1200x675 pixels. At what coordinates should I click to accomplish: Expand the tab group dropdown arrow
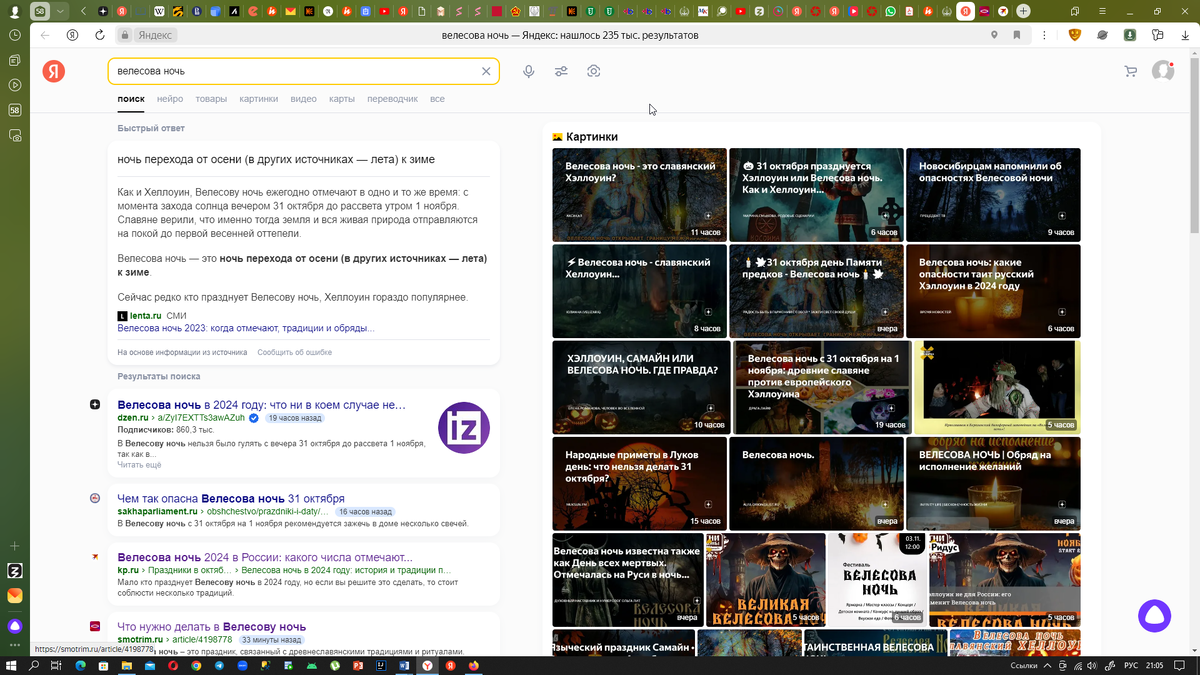pos(60,11)
